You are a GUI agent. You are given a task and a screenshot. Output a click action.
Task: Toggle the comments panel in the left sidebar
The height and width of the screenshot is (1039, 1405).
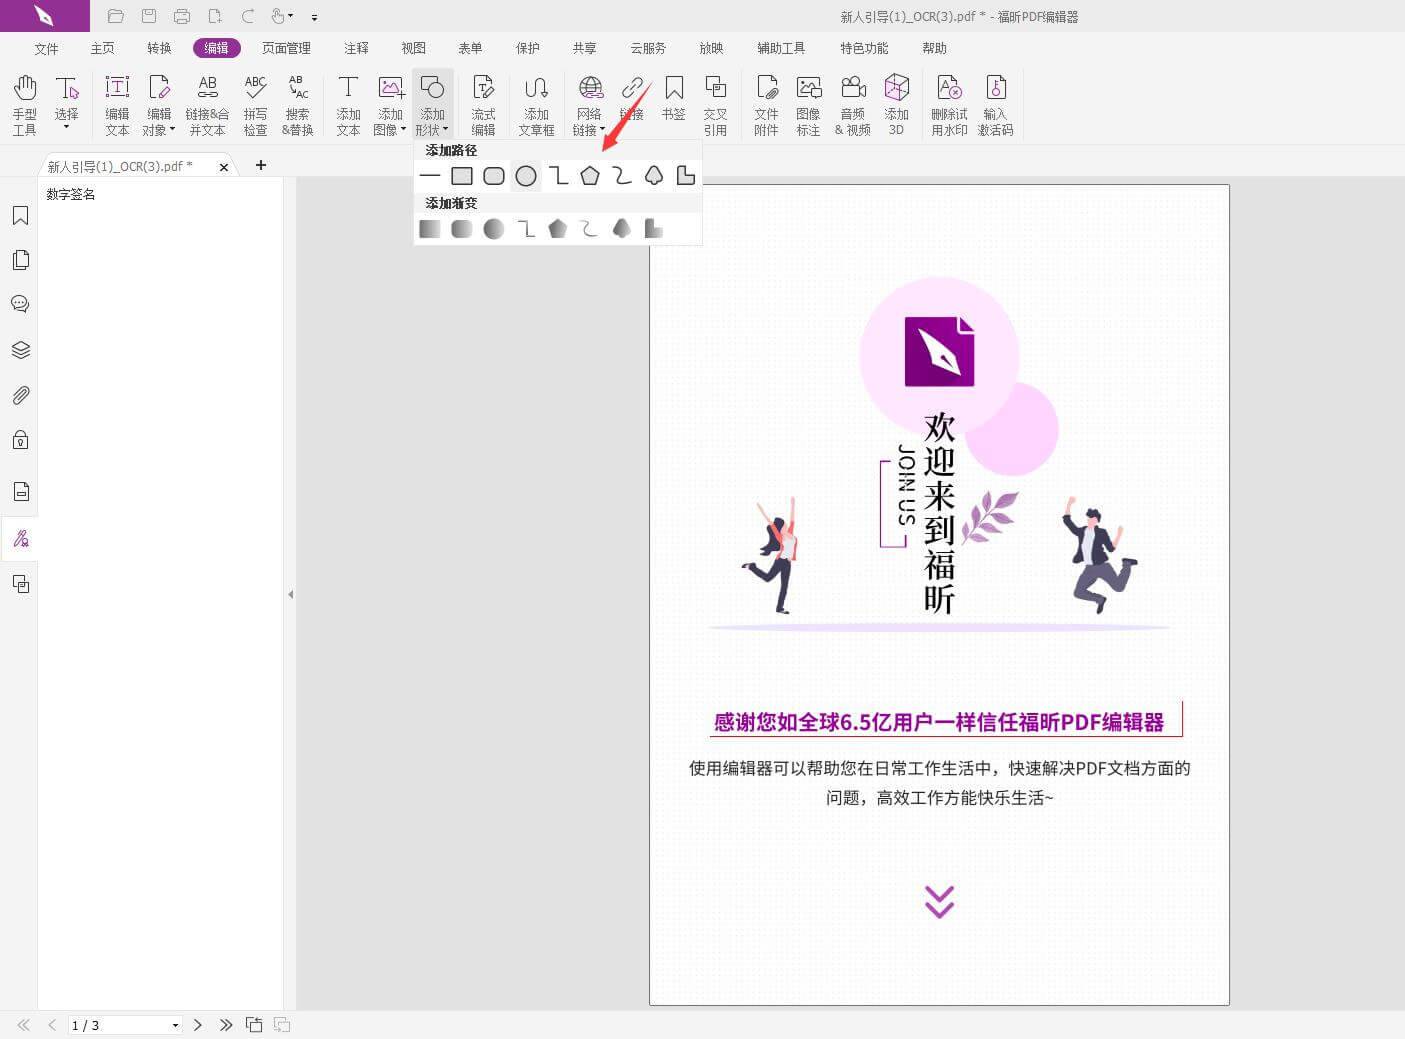pyautogui.click(x=20, y=304)
